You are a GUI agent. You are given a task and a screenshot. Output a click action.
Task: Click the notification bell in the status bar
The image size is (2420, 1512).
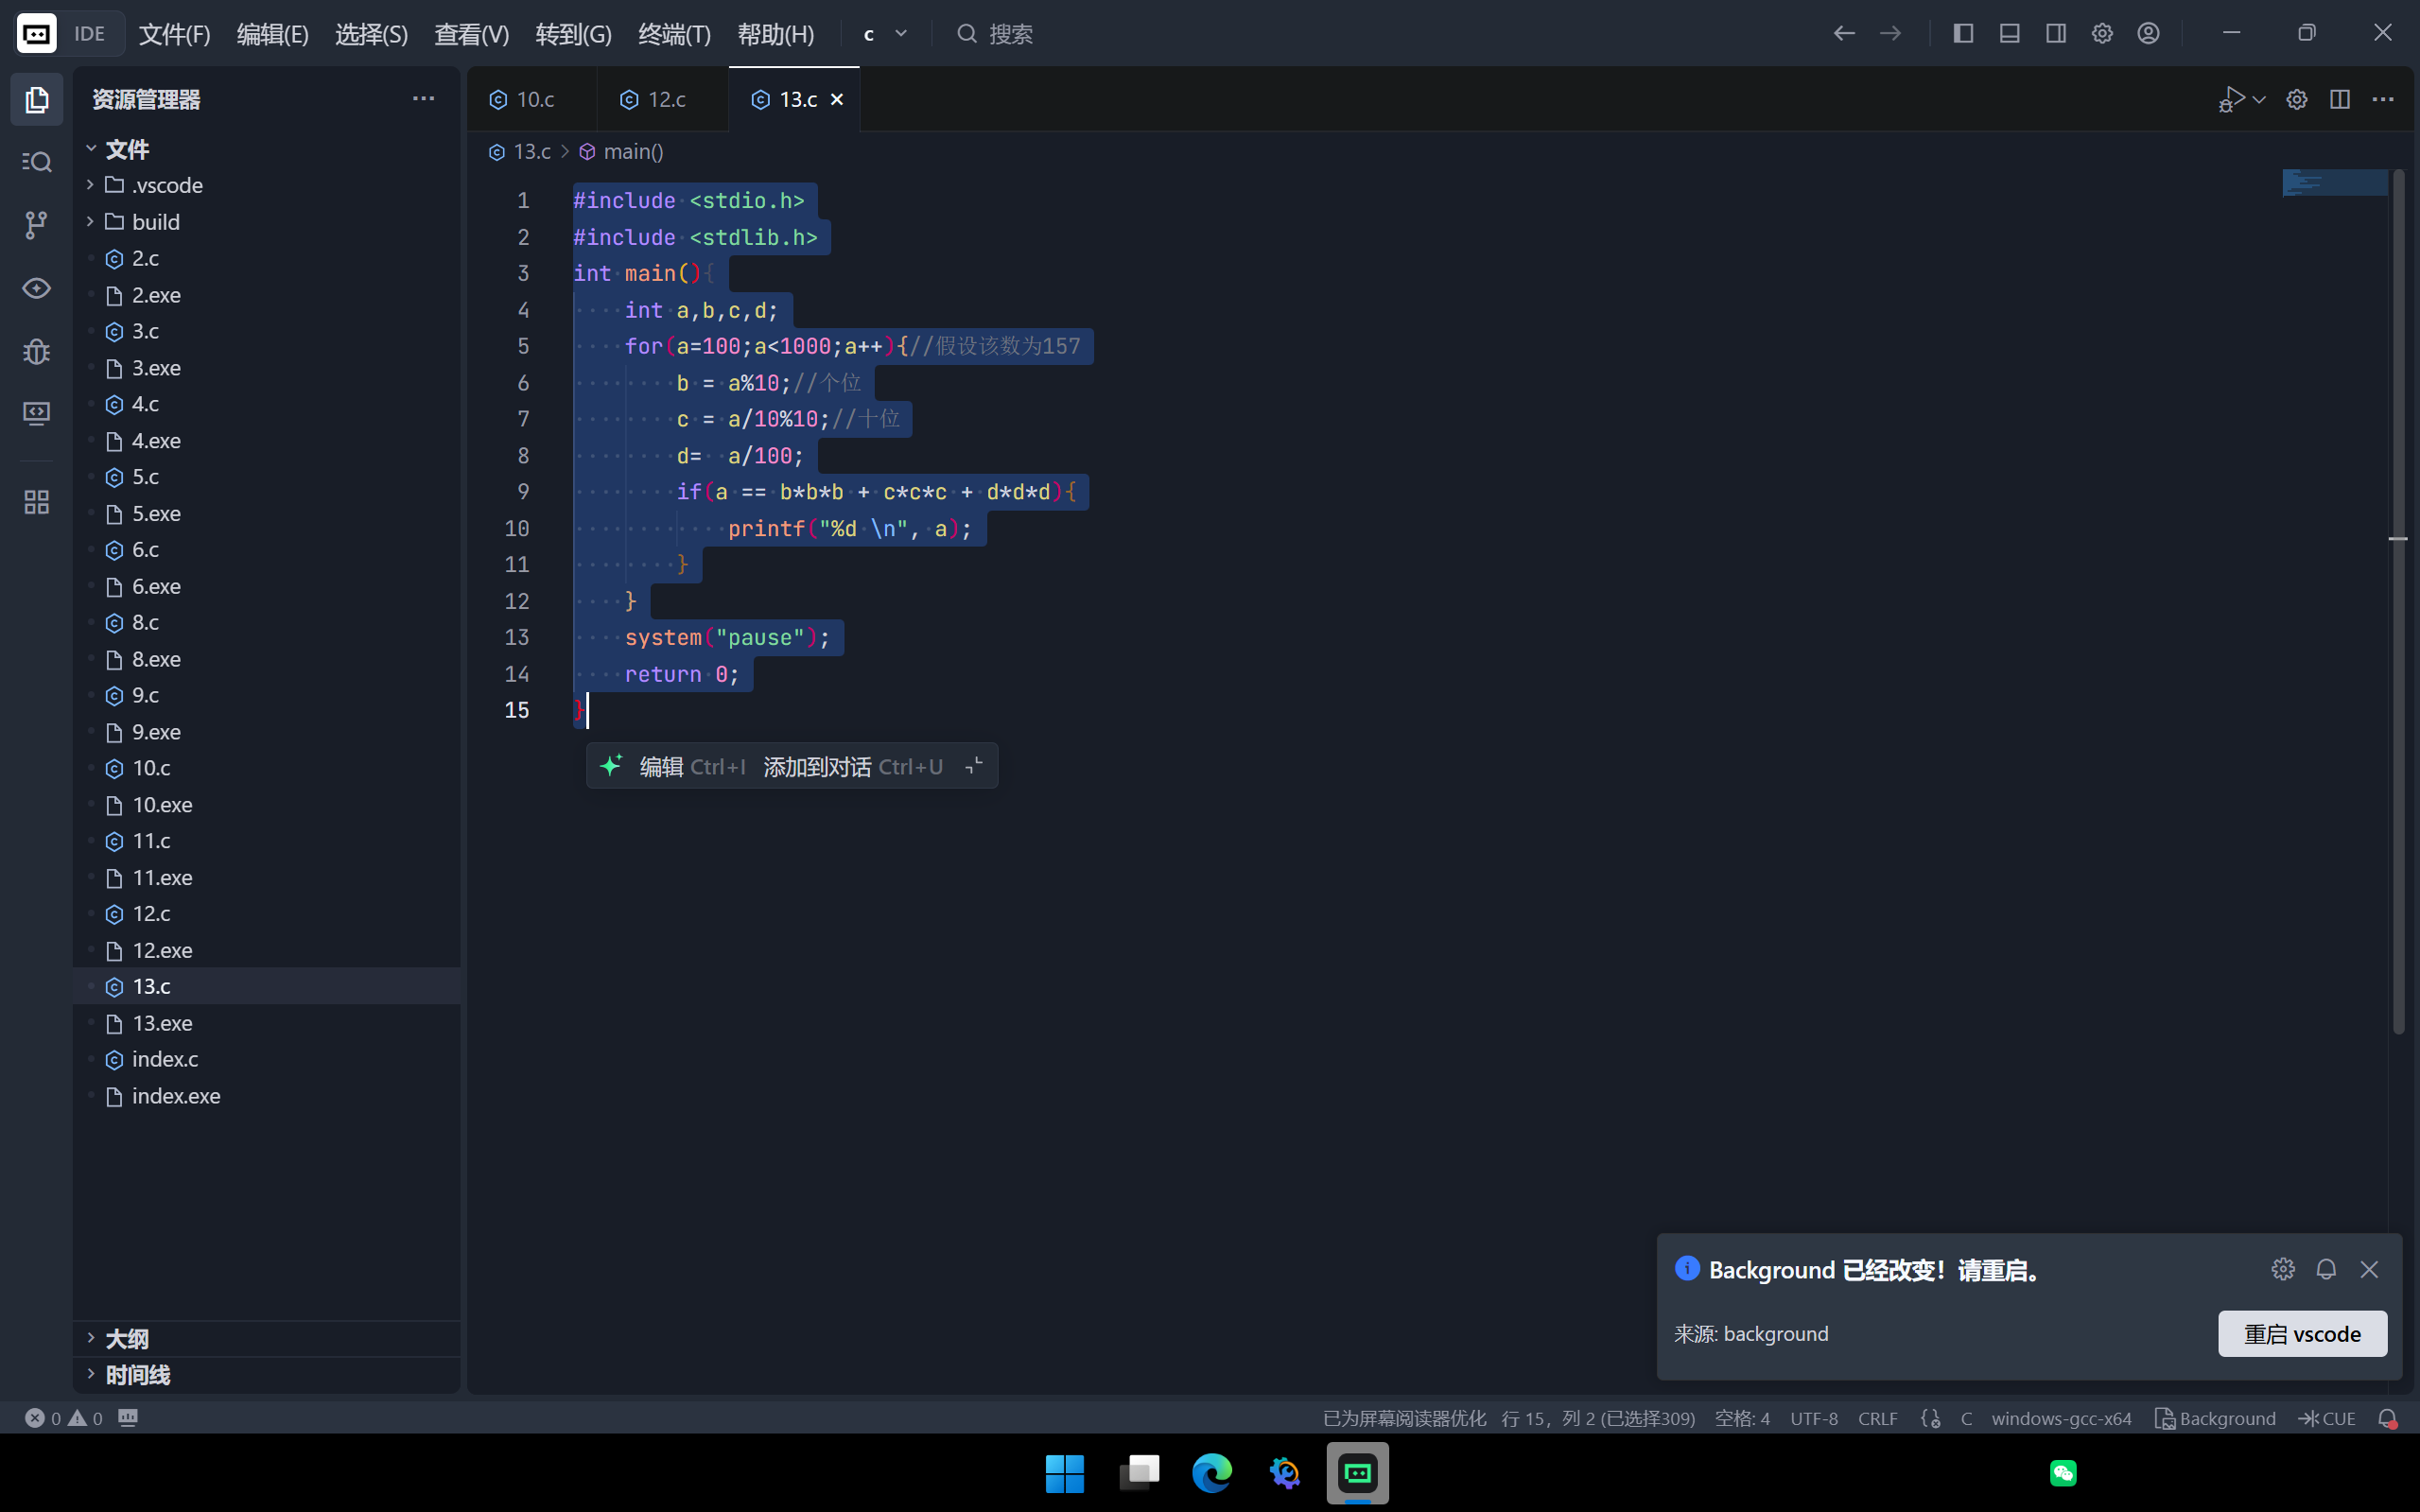tap(2387, 1418)
